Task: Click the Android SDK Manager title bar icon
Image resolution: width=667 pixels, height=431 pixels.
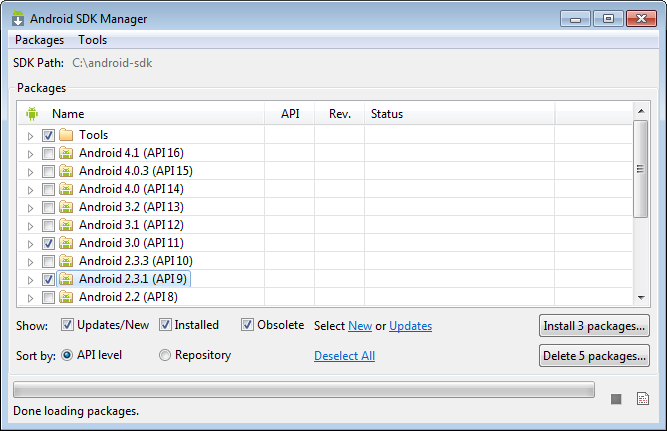Action: coord(18,18)
